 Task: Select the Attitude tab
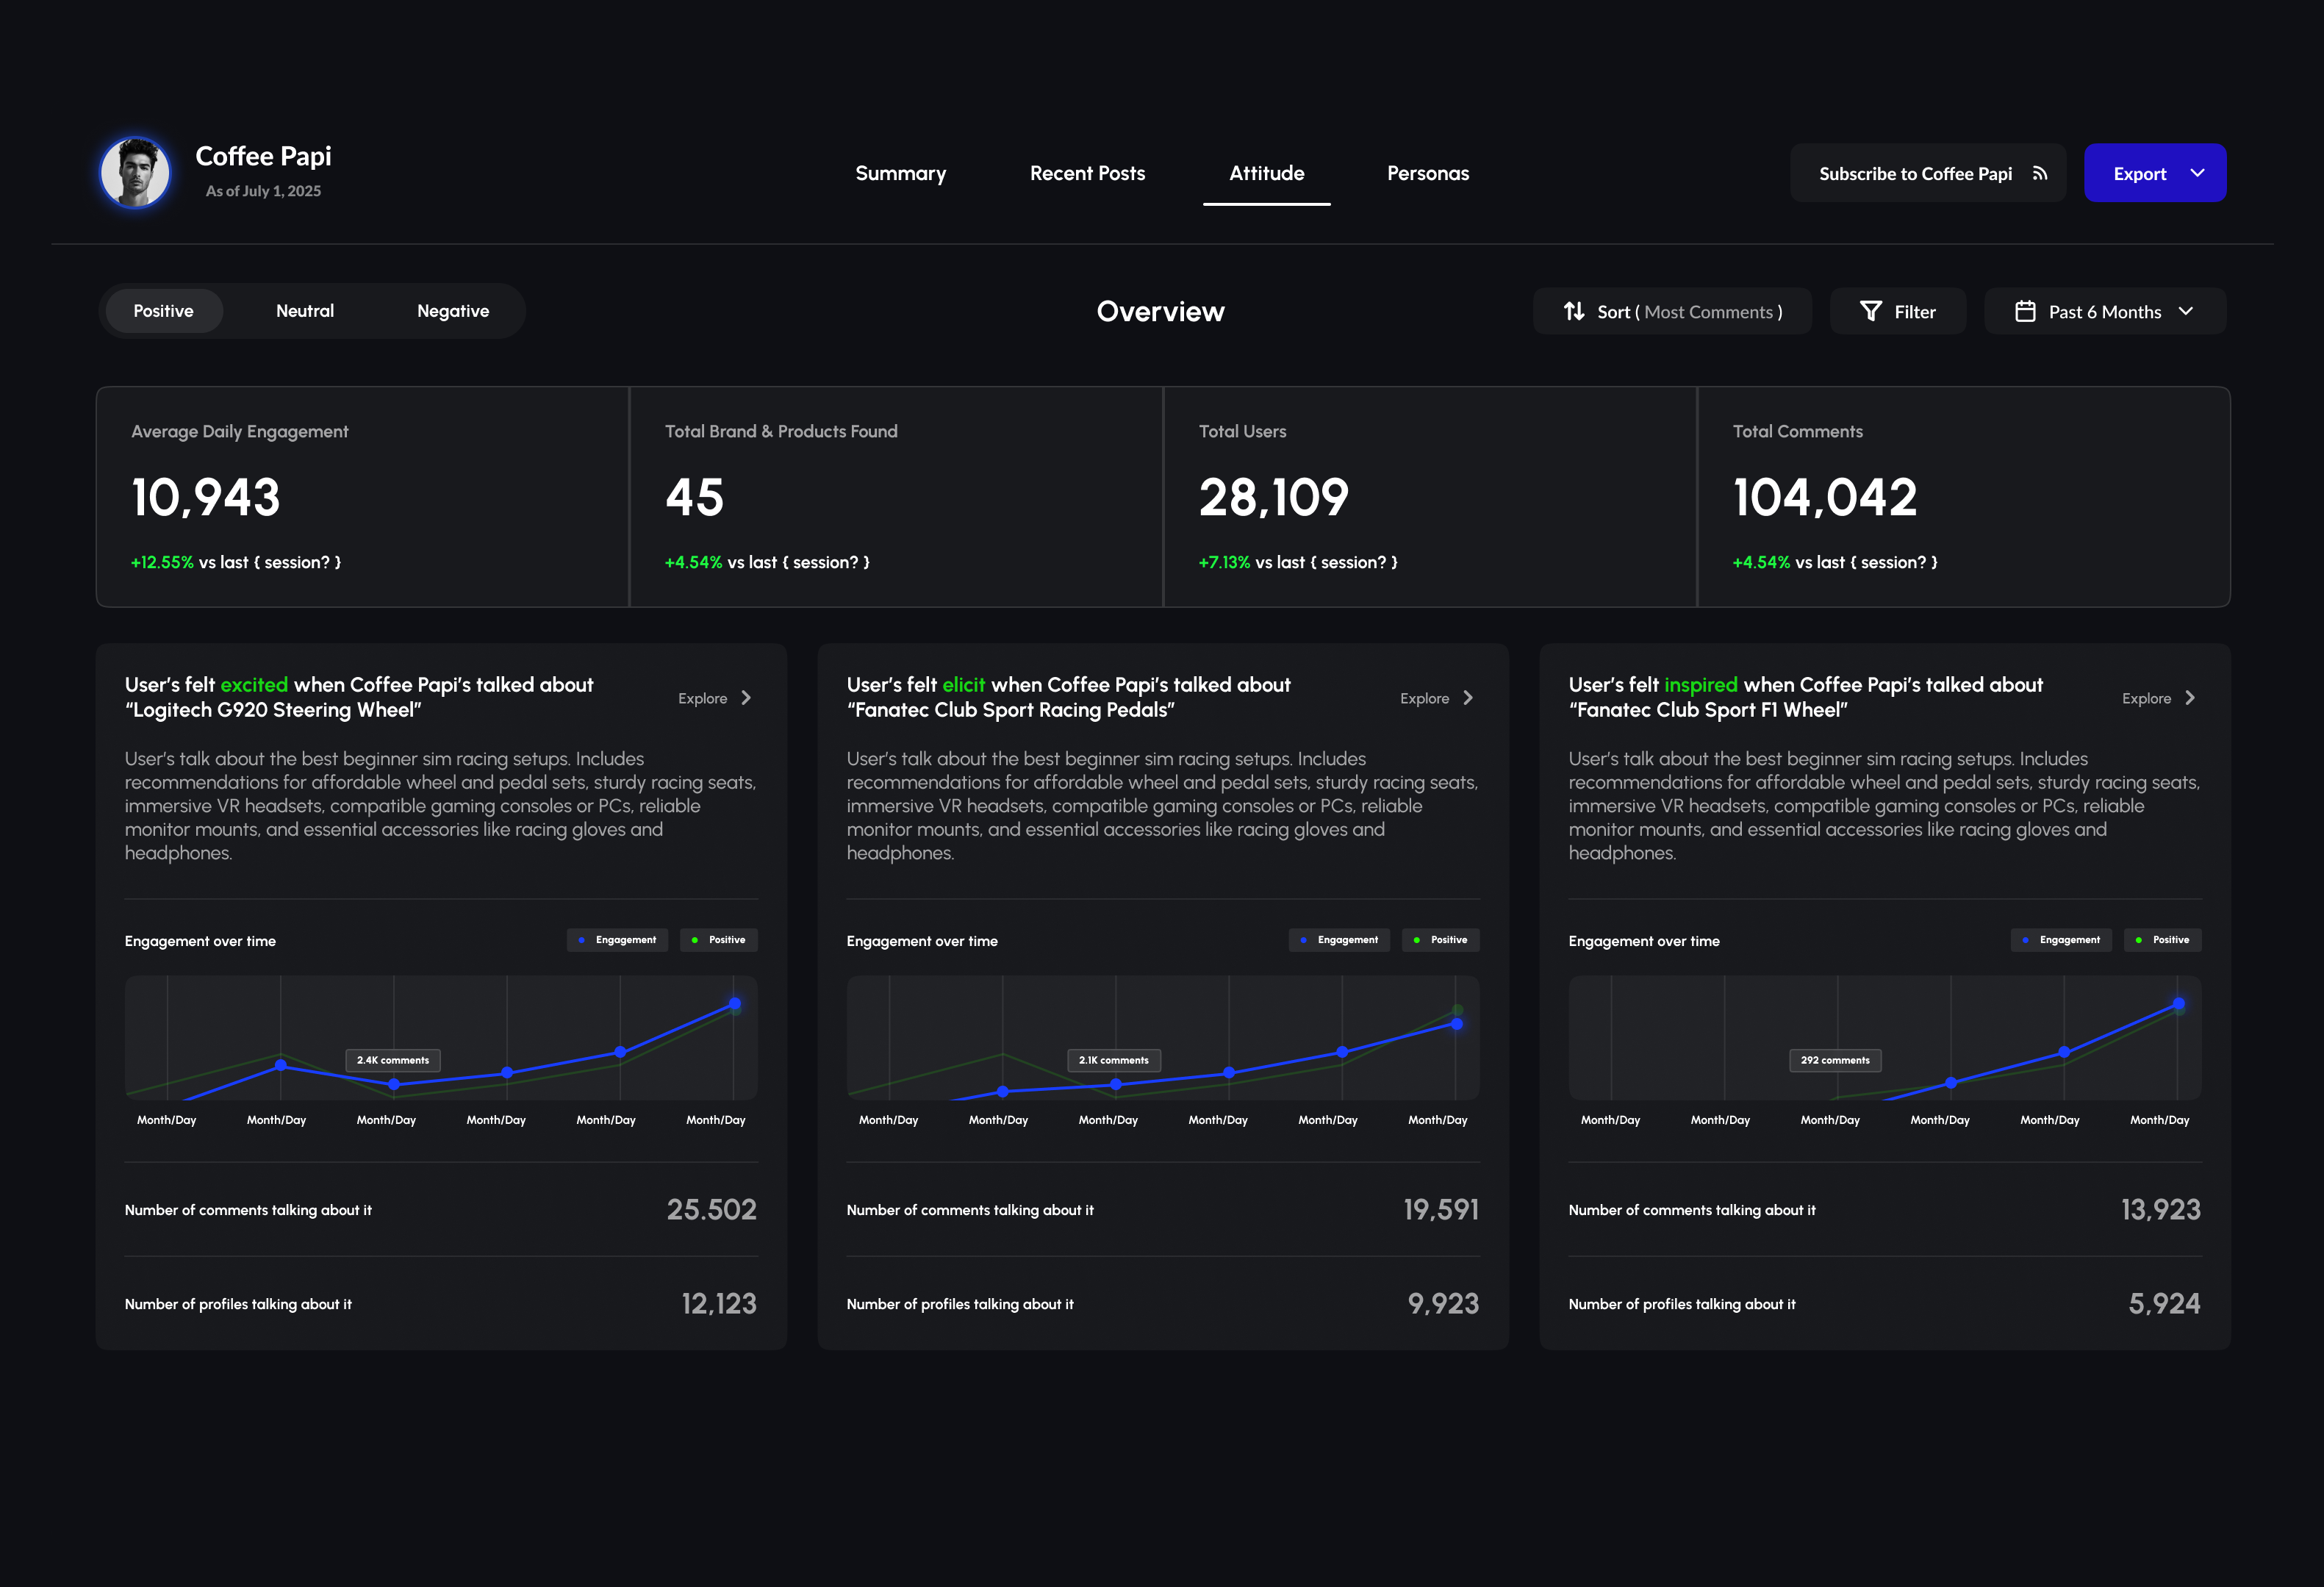[1266, 173]
